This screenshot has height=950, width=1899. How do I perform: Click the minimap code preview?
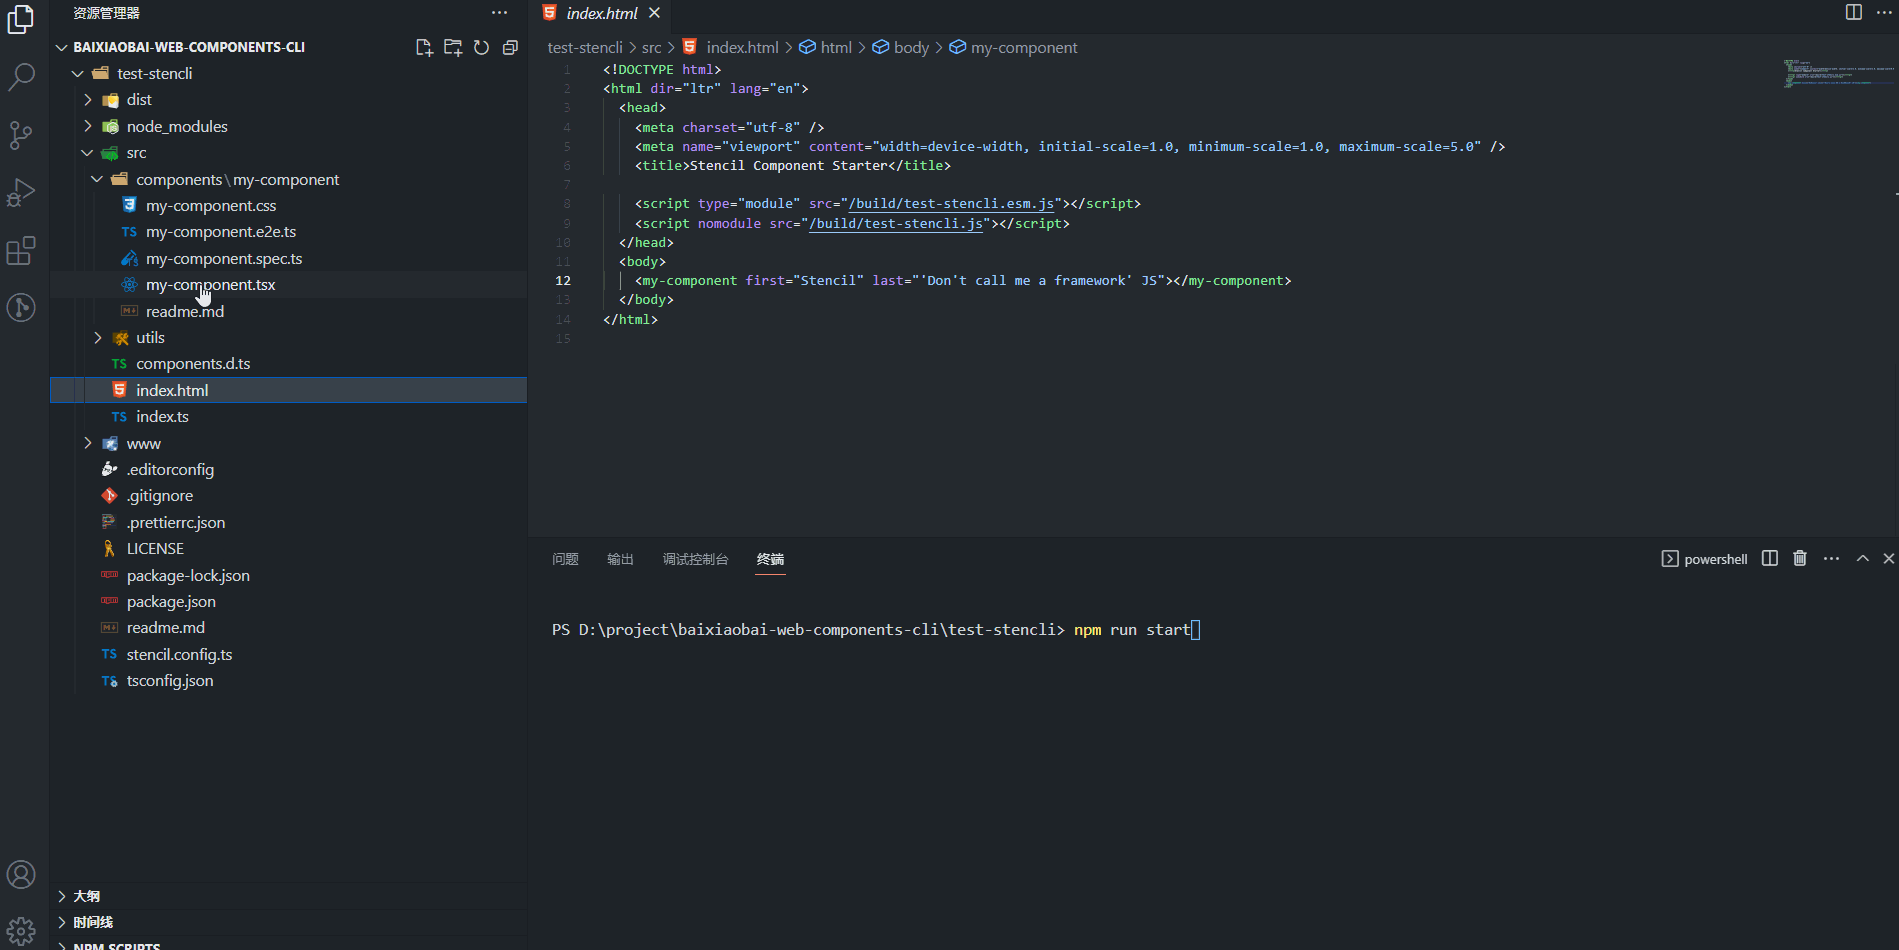[1838, 72]
